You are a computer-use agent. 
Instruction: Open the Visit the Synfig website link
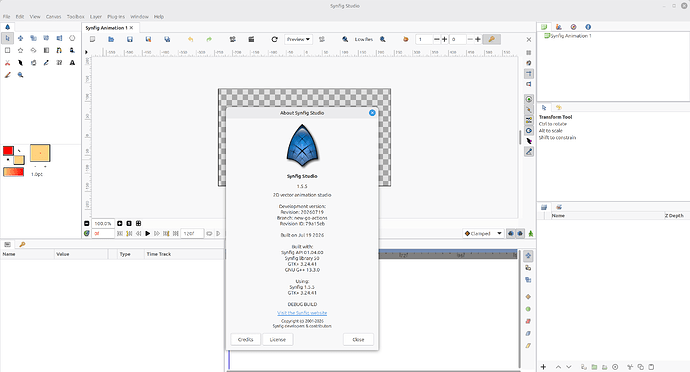[x=302, y=313]
